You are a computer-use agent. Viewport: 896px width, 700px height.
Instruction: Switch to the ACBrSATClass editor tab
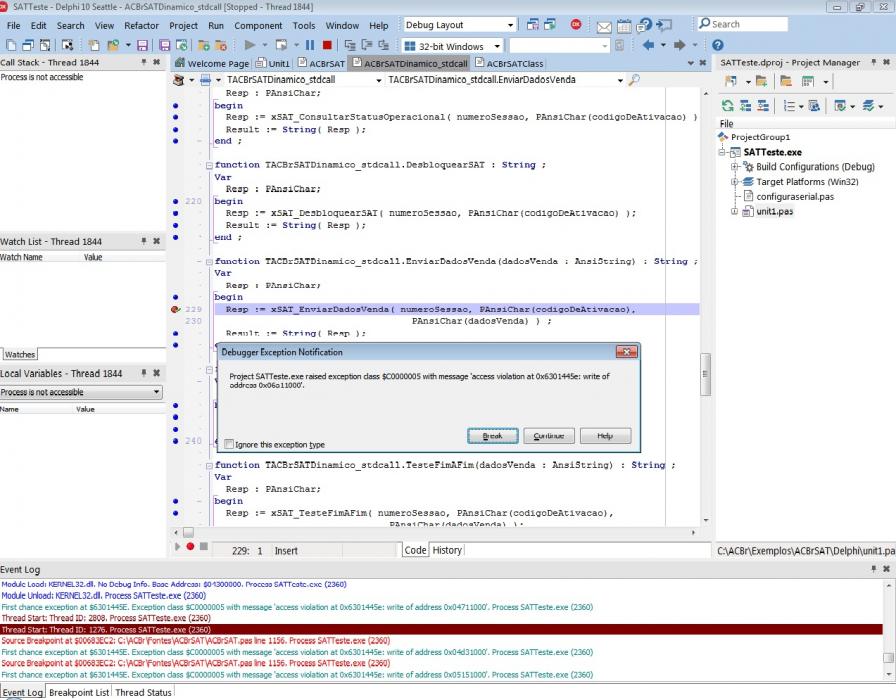pyautogui.click(x=510, y=63)
